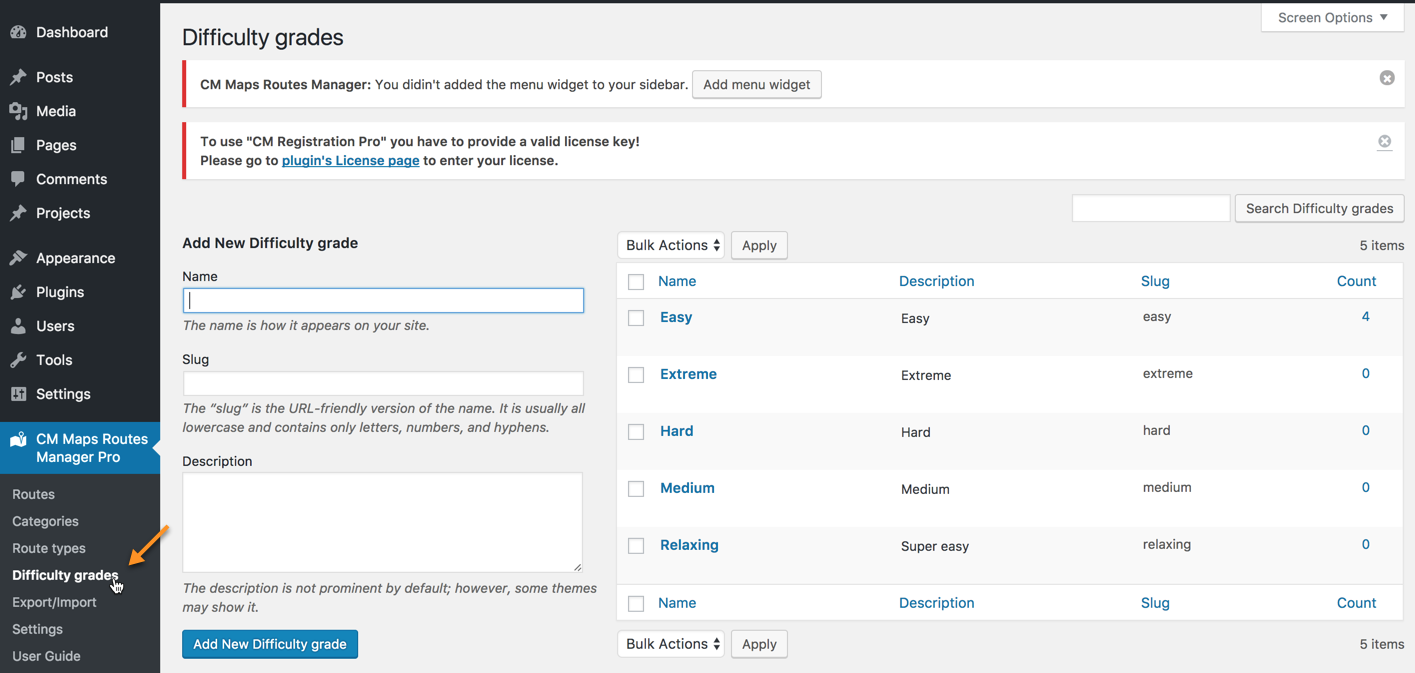
Task: Click the Users person icon
Action: click(18, 326)
